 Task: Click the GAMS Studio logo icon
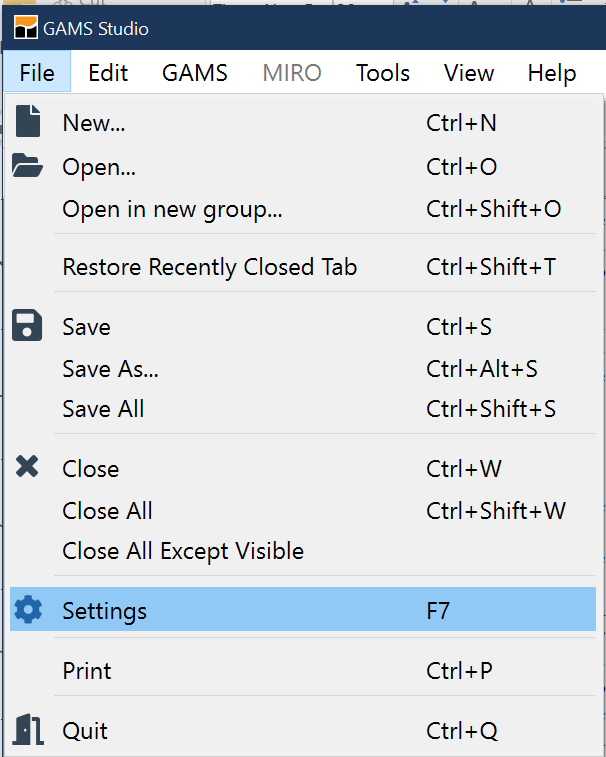click(x=25, y=28)
